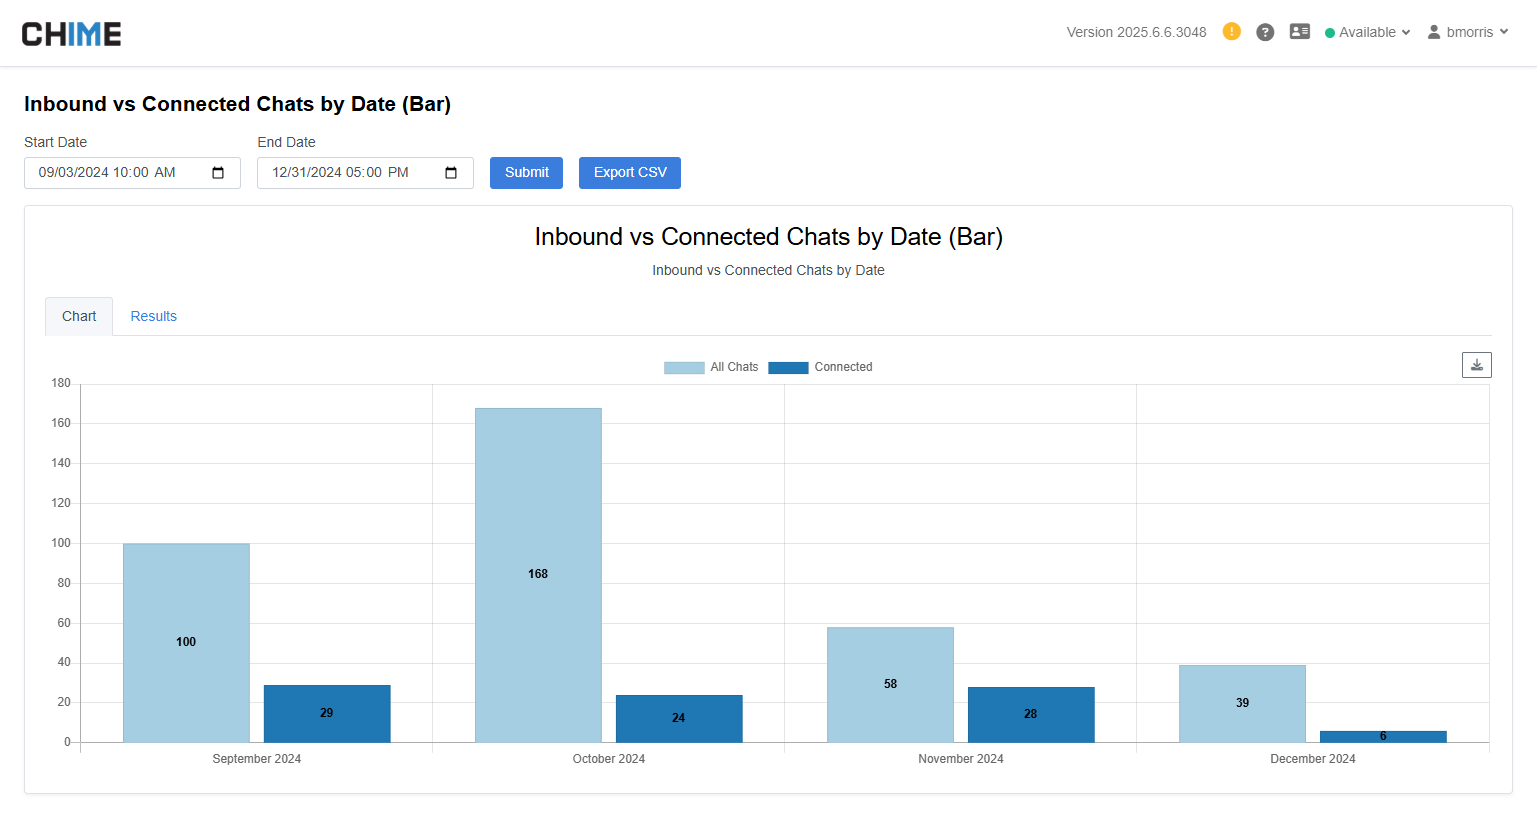Click the October 2024 All Chats bar (168)
Viewport: 1537px width, 816px height.
538,575
